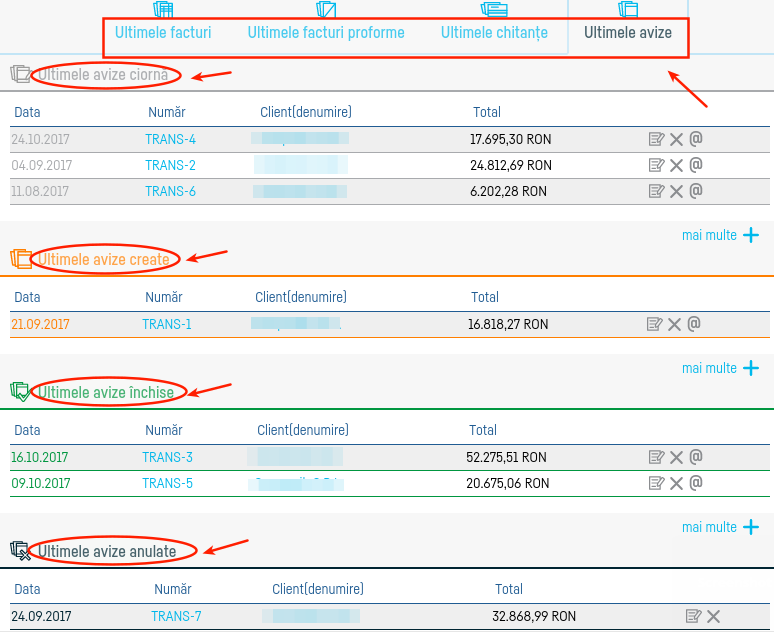Screen dimensions: 774x632
Task: Open the TRANS-1 notice link
Action: (x=167, y=324)
